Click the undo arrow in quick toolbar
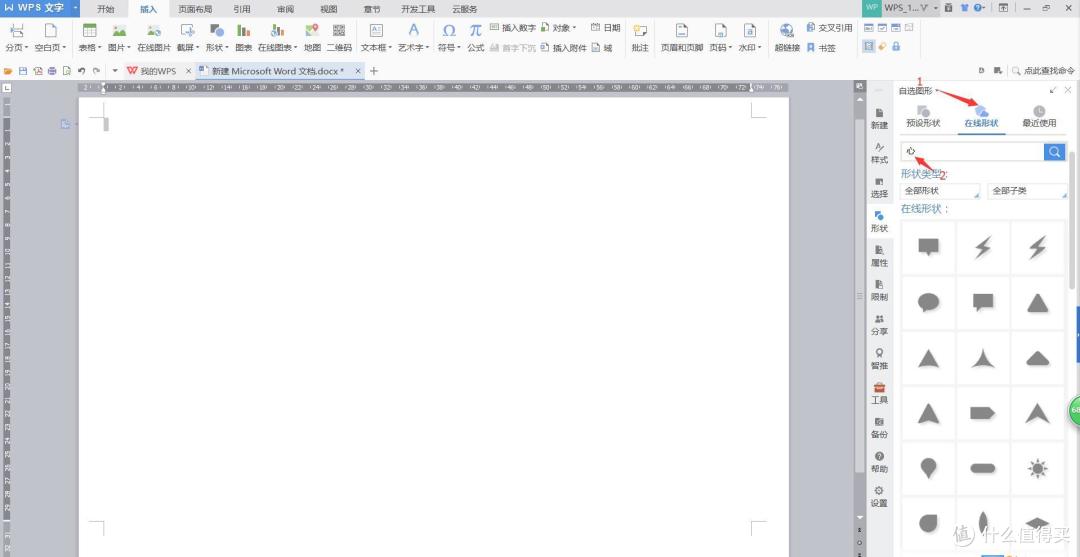The height and width of the screenshot is (557, 1080). 81,71
